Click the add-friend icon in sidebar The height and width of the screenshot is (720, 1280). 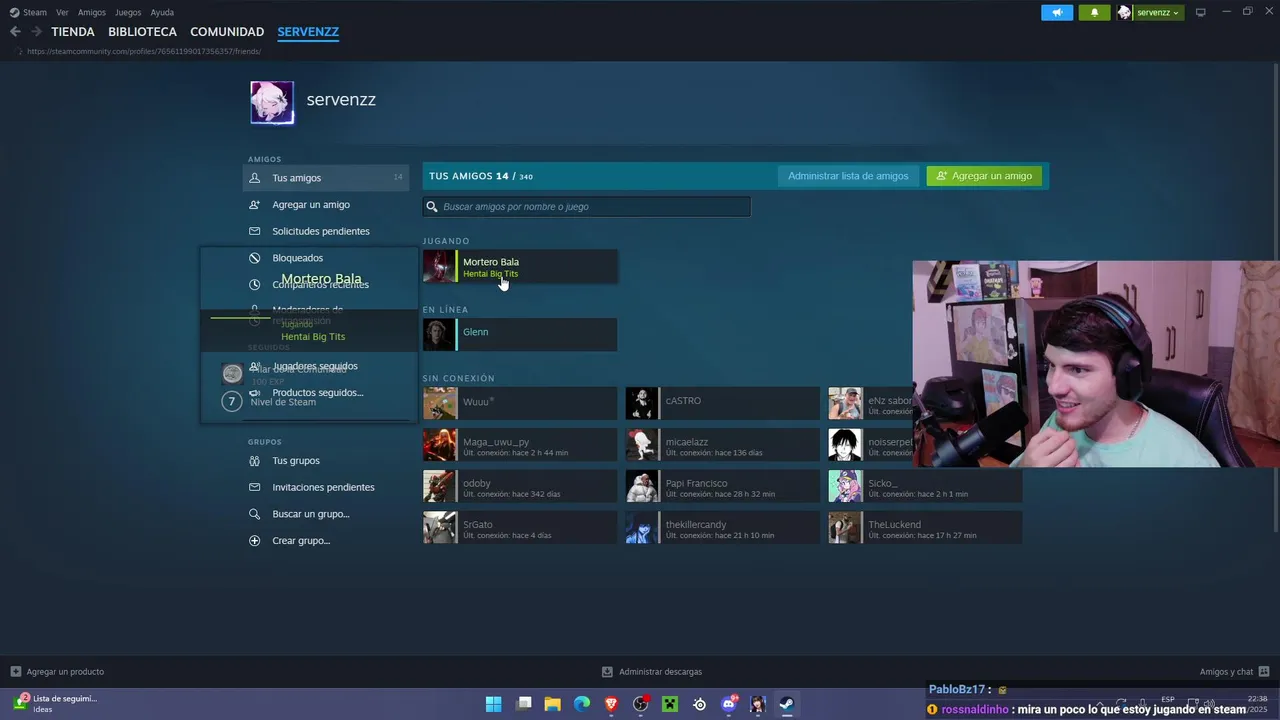[254, 205]
